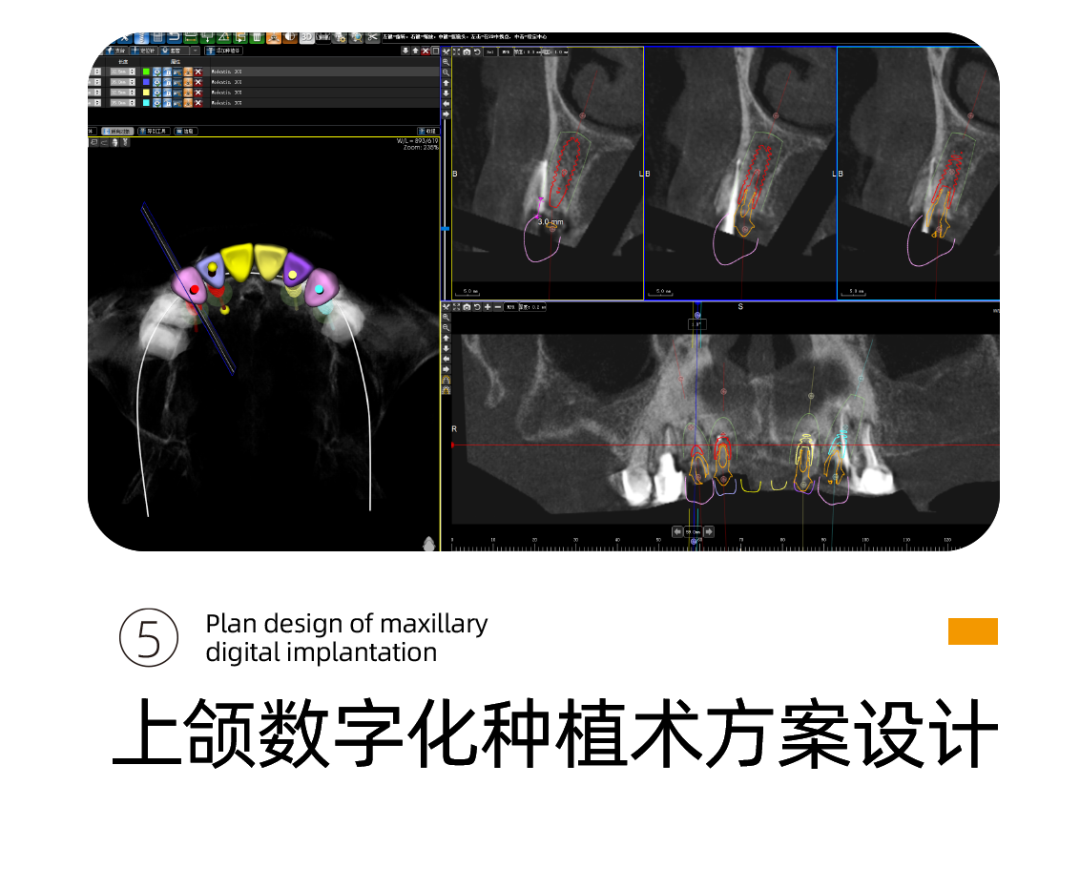
Task: Click the arch curve icon in panoramic sidebar
Action: [446, 379]
